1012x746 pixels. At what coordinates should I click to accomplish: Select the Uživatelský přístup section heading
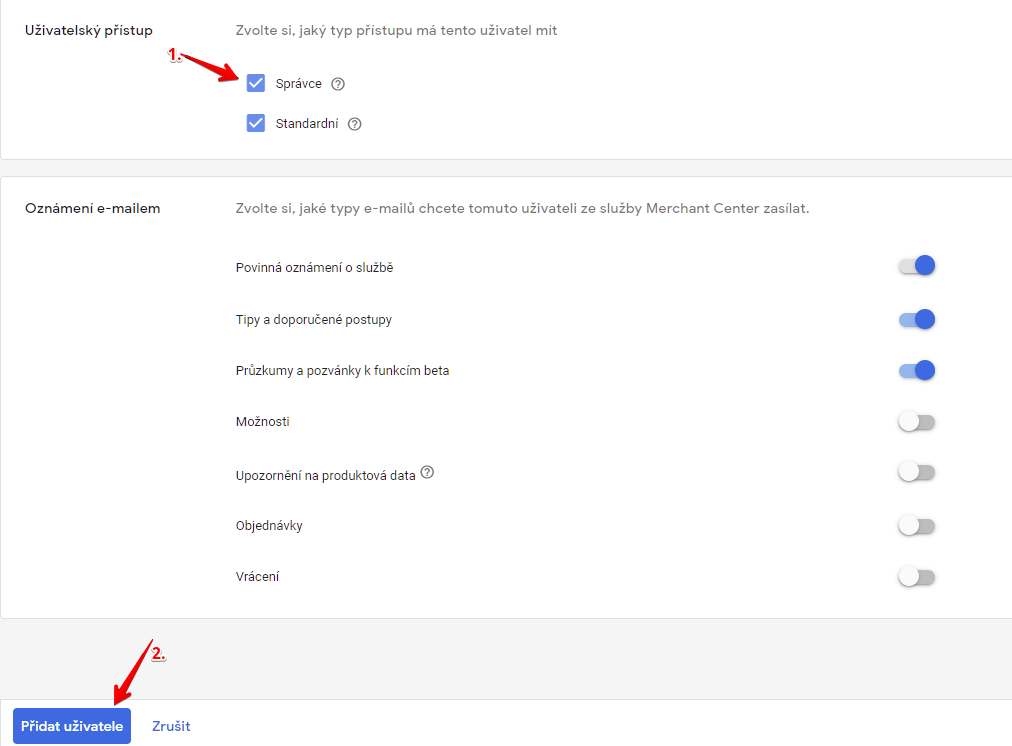89,31
